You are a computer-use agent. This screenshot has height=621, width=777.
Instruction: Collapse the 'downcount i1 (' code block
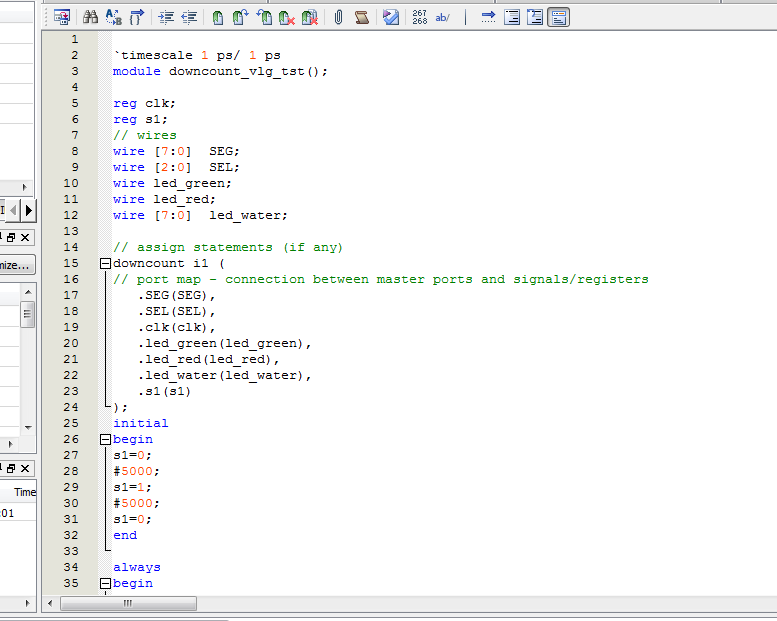pos(104,263)
